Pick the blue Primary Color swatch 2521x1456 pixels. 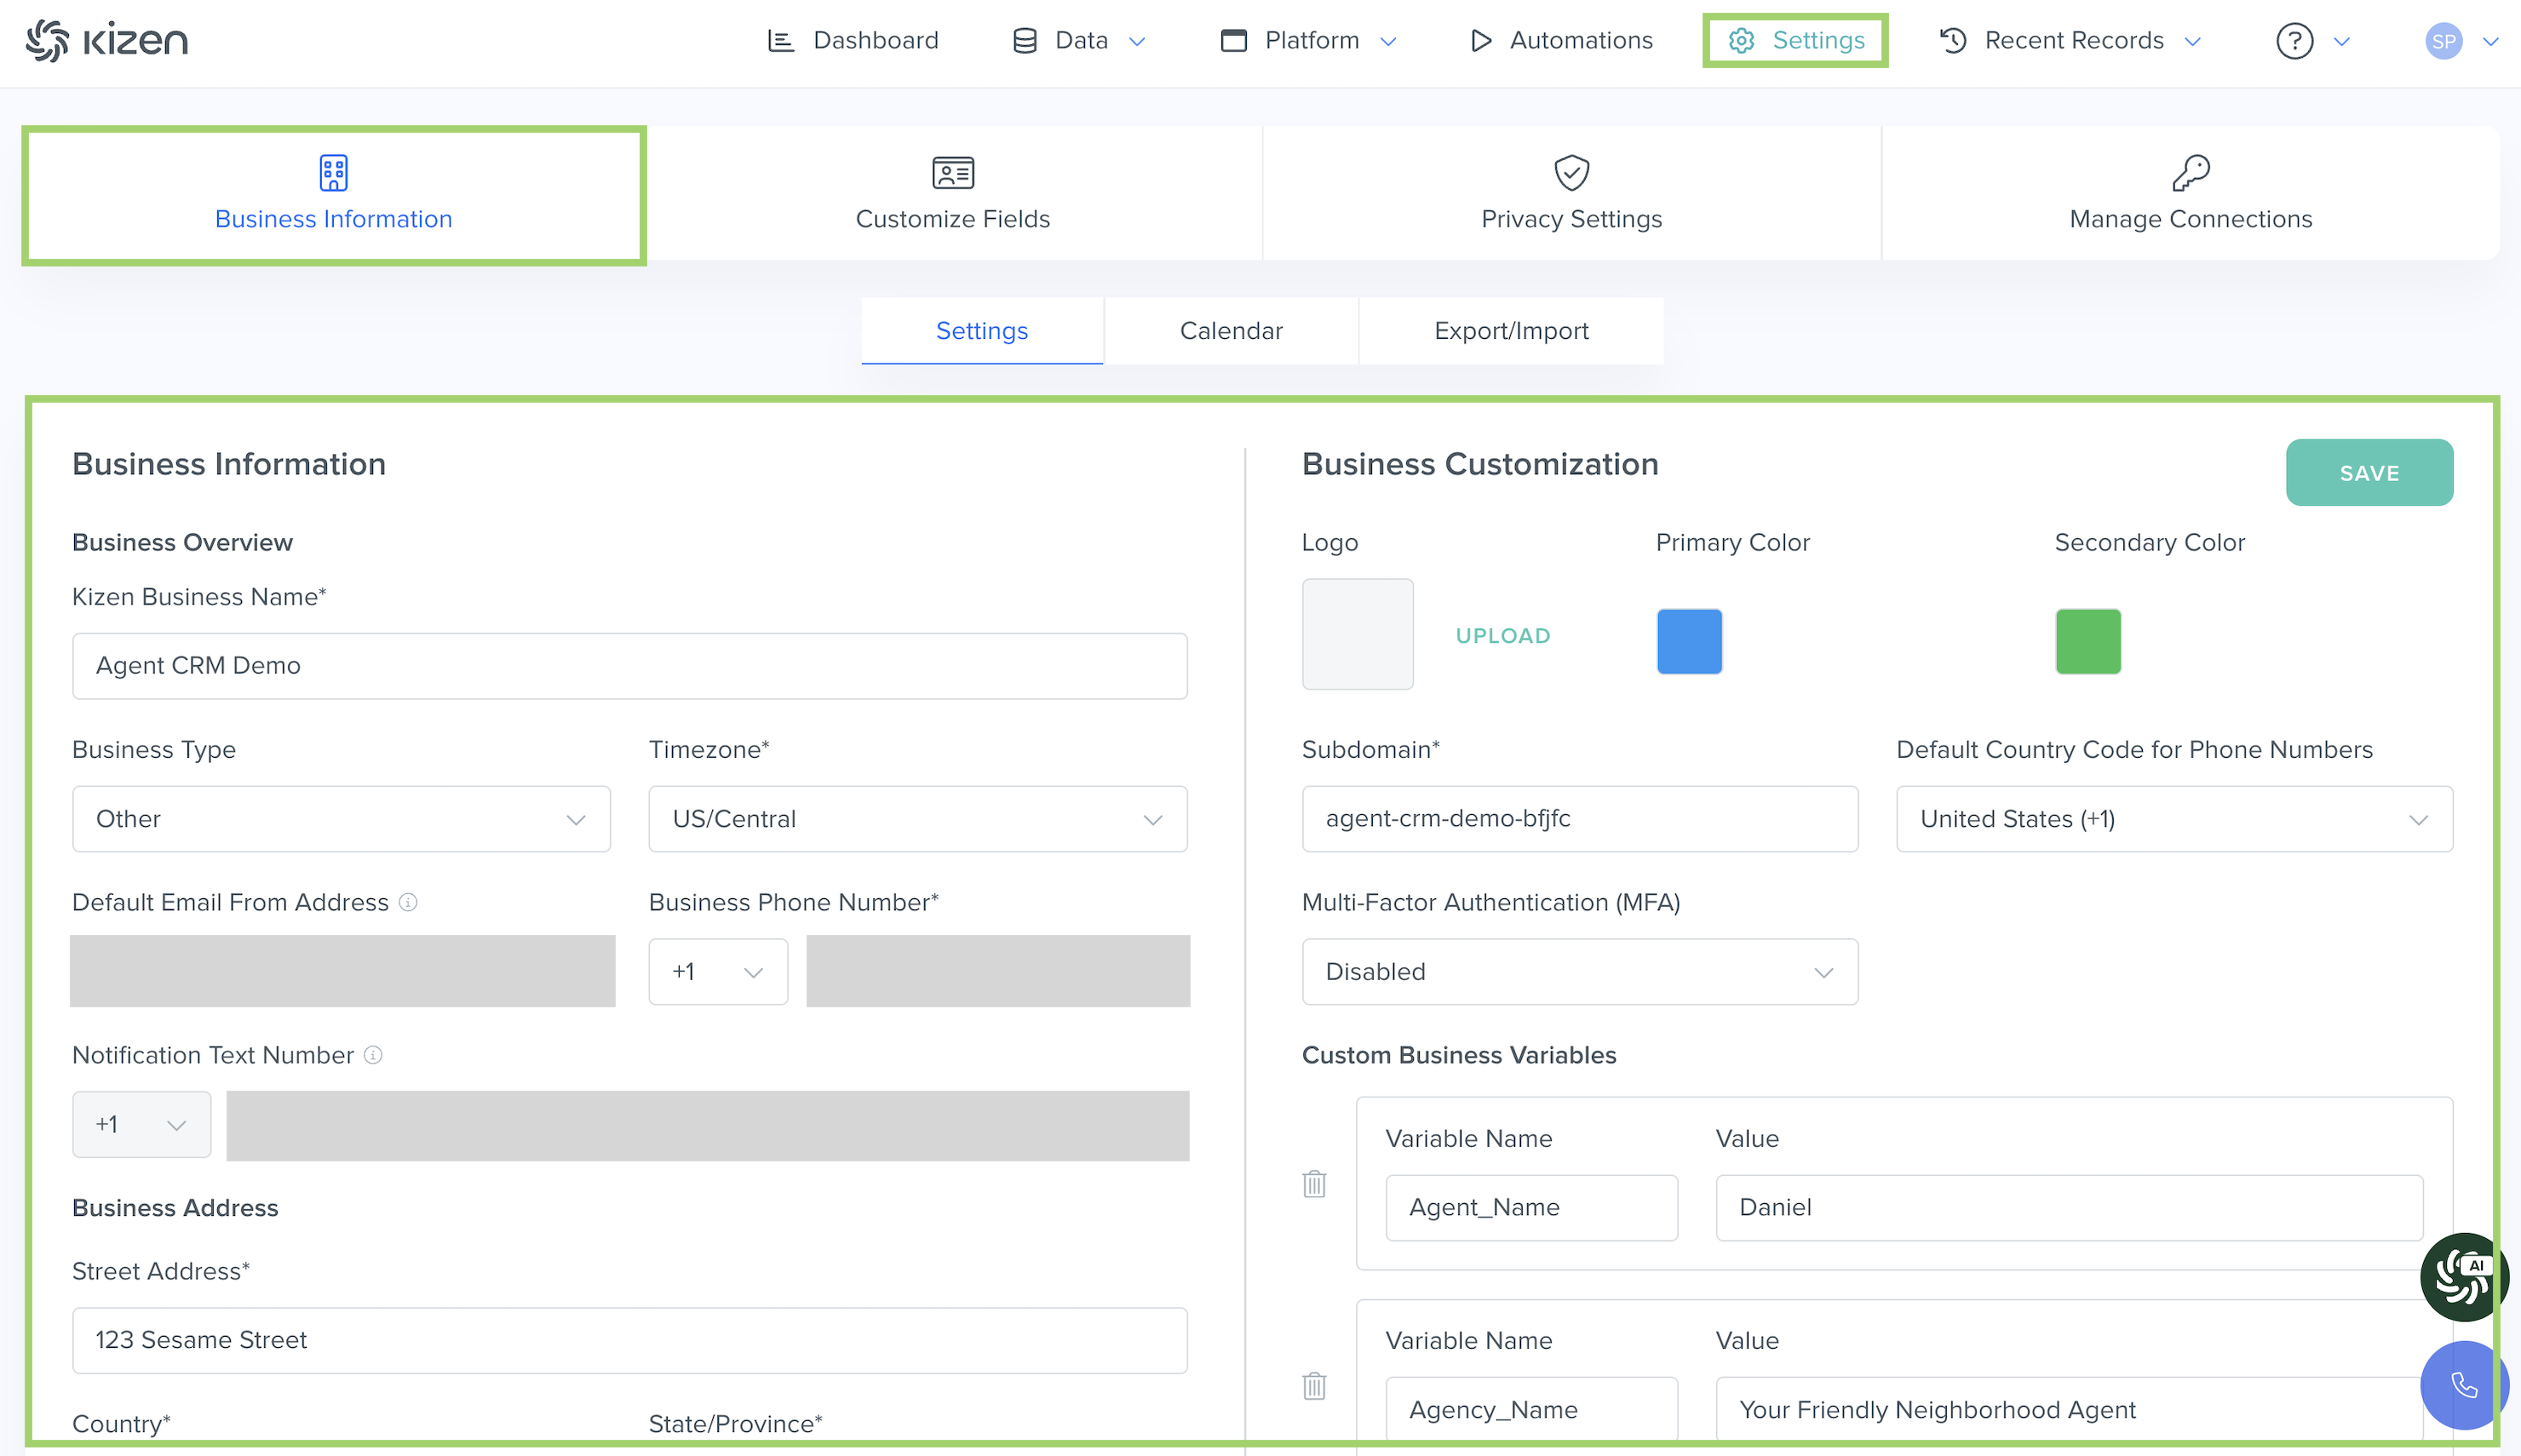1689,641
